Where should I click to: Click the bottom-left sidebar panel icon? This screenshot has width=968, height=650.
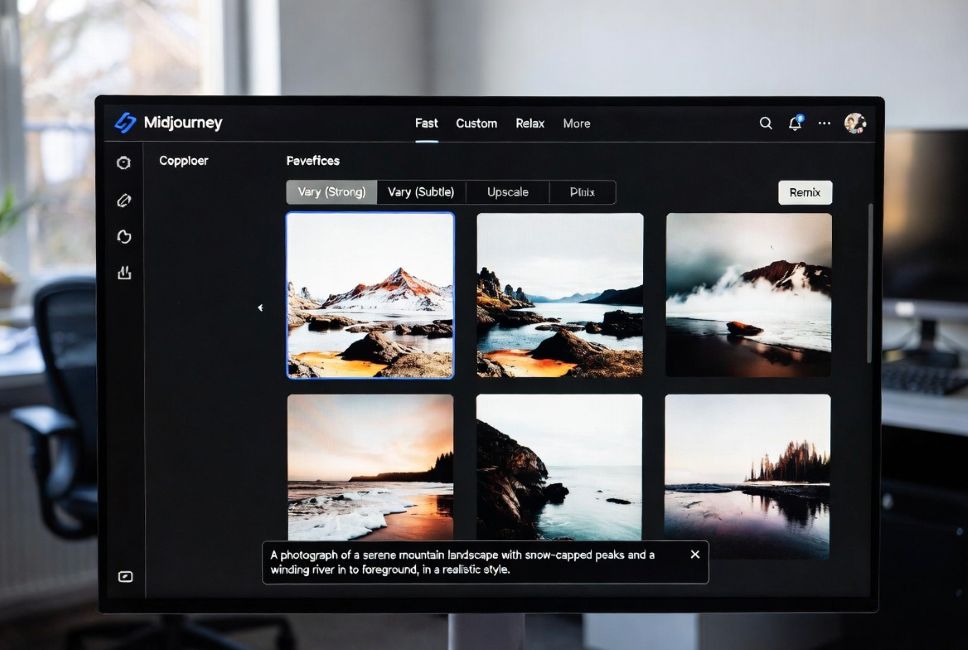coord(125,576)
